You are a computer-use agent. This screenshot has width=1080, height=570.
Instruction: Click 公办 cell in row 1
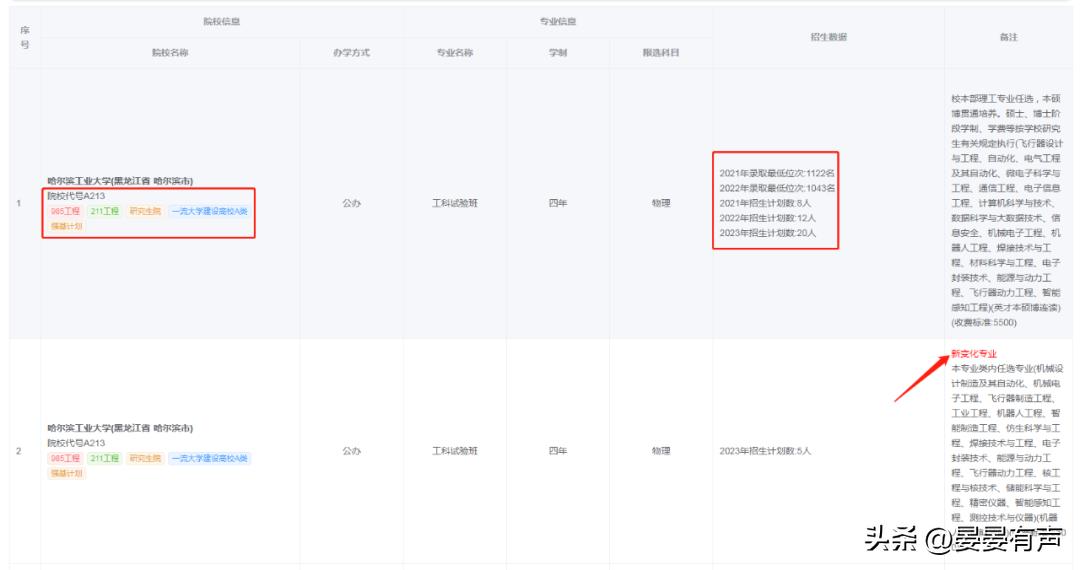pyautogui.click(x=351, y=203)
